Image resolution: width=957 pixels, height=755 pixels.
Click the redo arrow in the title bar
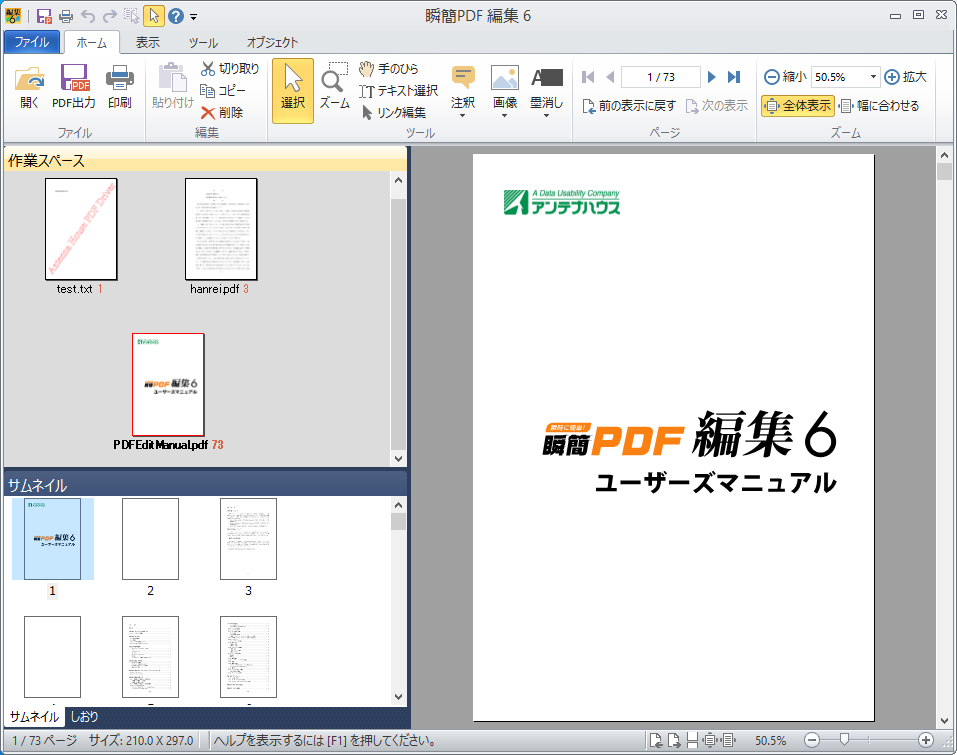pos(110,16)
